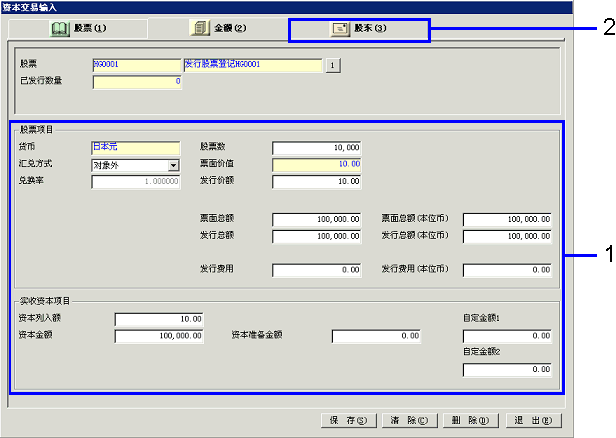This screenshot has height=438, width=616.
Task: Click the stock name field 发行股票登记HG0001
Action: tap(253, 65)
